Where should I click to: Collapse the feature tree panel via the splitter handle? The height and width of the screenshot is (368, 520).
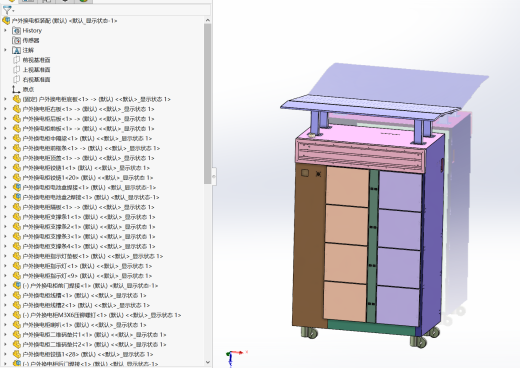point(214,177)
